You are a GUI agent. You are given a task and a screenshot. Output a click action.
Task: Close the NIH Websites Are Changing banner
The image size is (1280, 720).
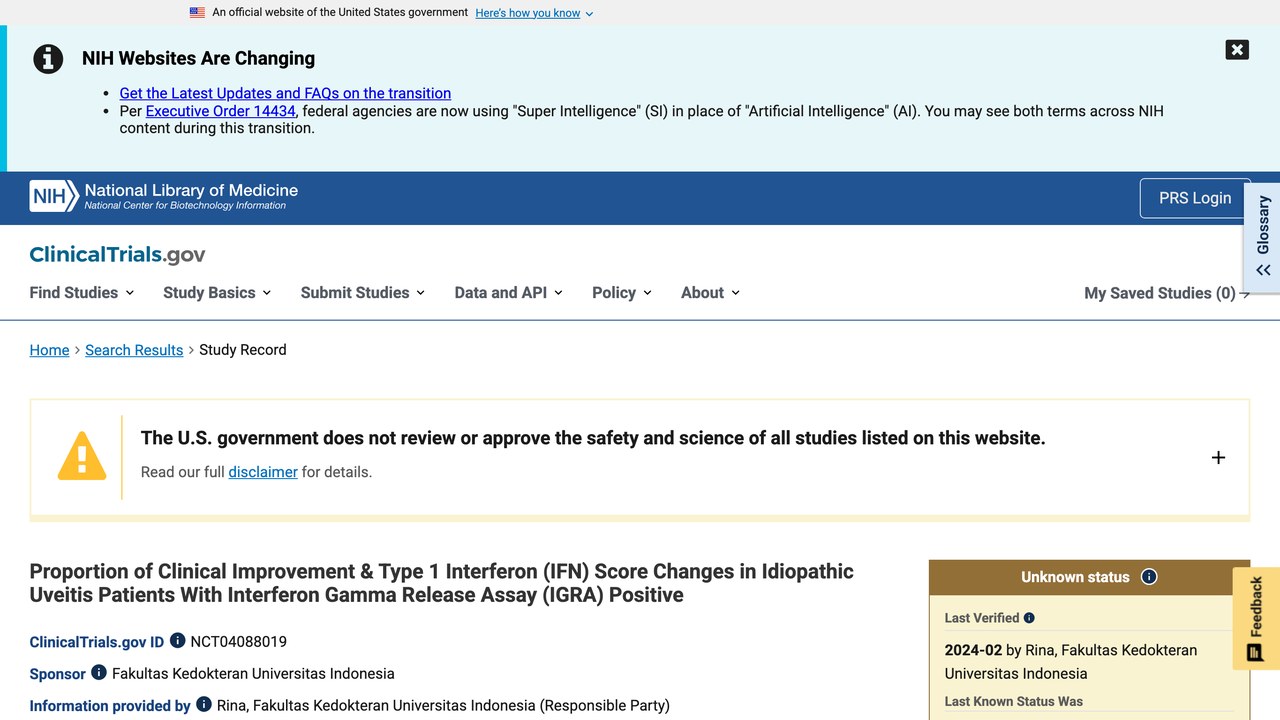coord(1237,50)
